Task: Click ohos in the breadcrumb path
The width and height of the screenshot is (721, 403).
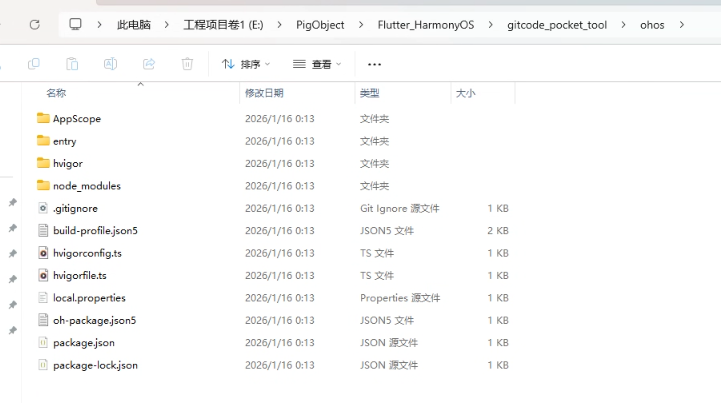Action: pyautogui.click(x=652, y=25)
